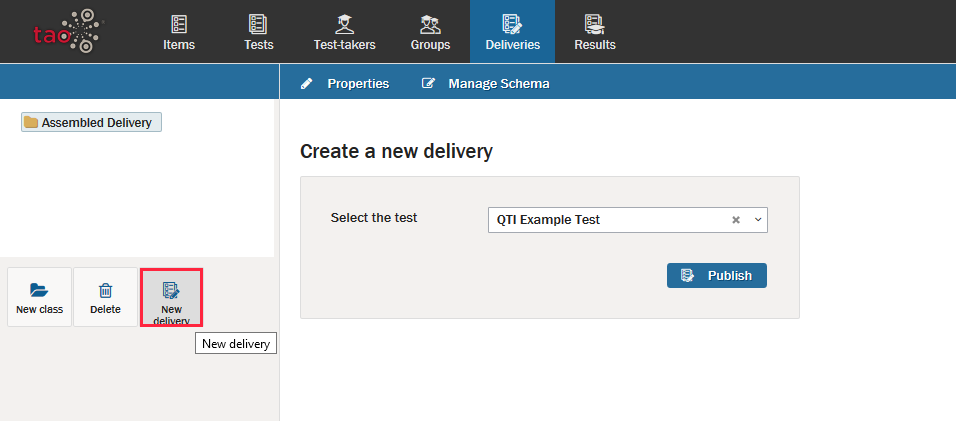Screen dimensions: 956x421
Task: Click the TAO logo
Action: pyautogui.click(x=67, y=31)
